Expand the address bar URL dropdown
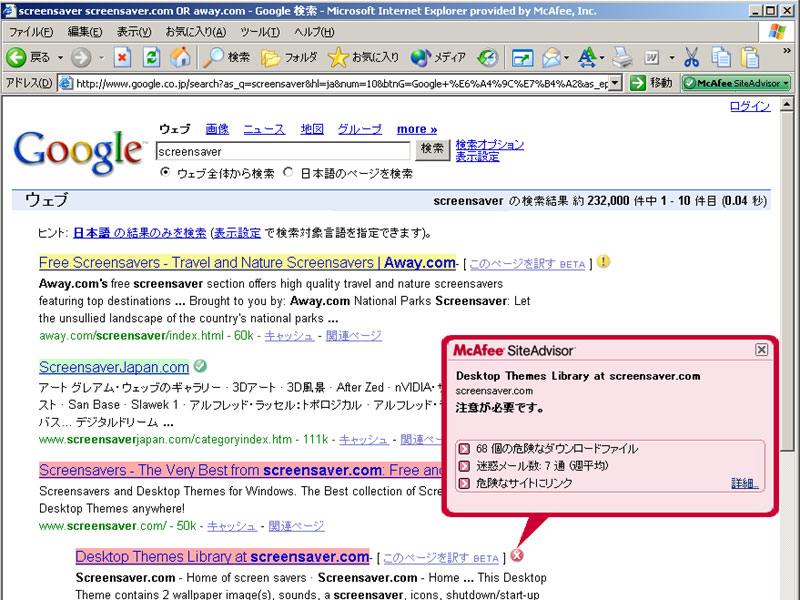This screenshot has width=800, height=600. coord(616,83)
